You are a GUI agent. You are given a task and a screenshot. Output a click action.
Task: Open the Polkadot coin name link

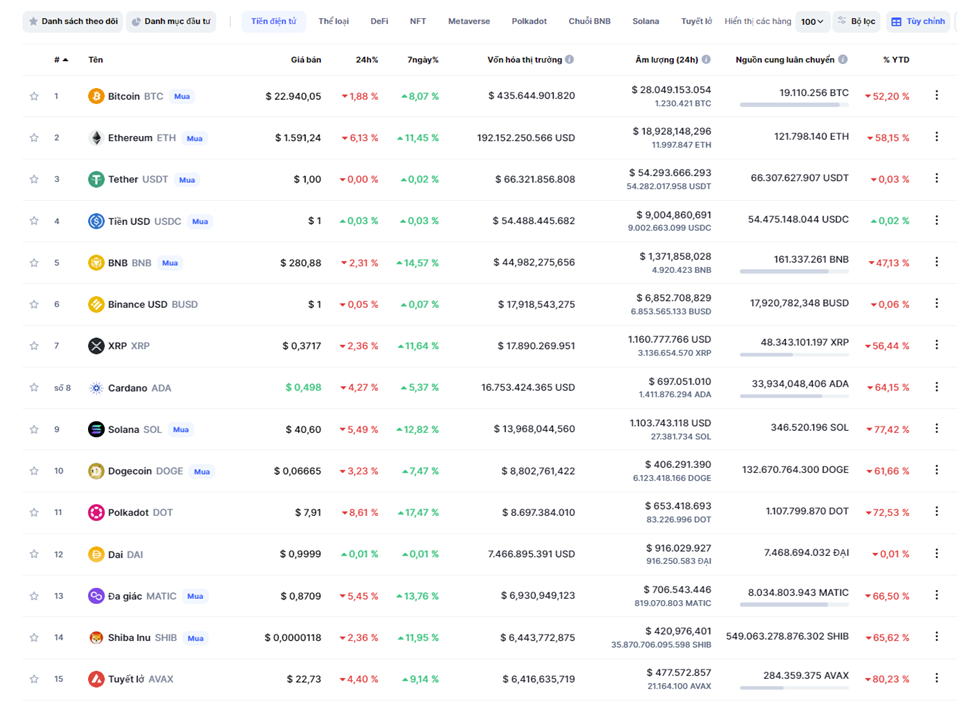128,513
